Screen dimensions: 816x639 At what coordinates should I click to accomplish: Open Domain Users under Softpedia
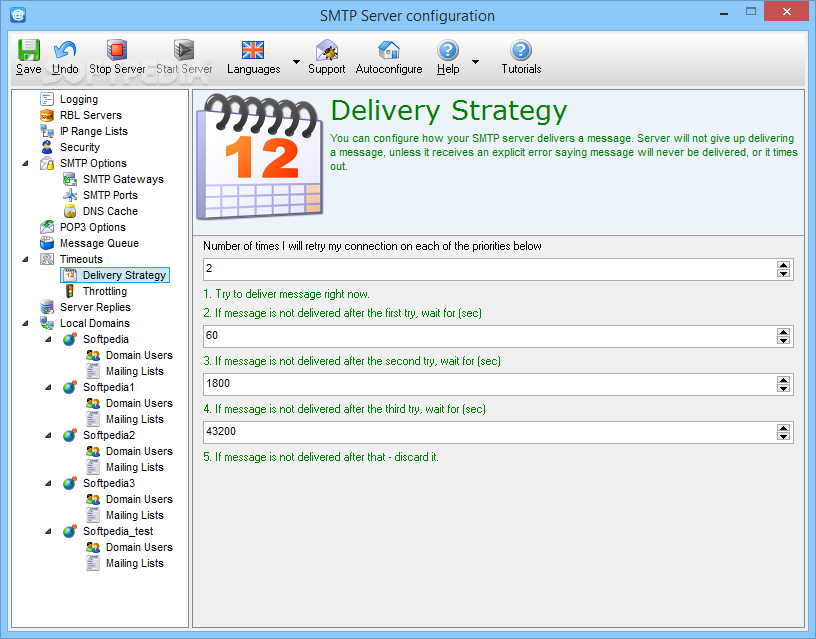point(139,355)
